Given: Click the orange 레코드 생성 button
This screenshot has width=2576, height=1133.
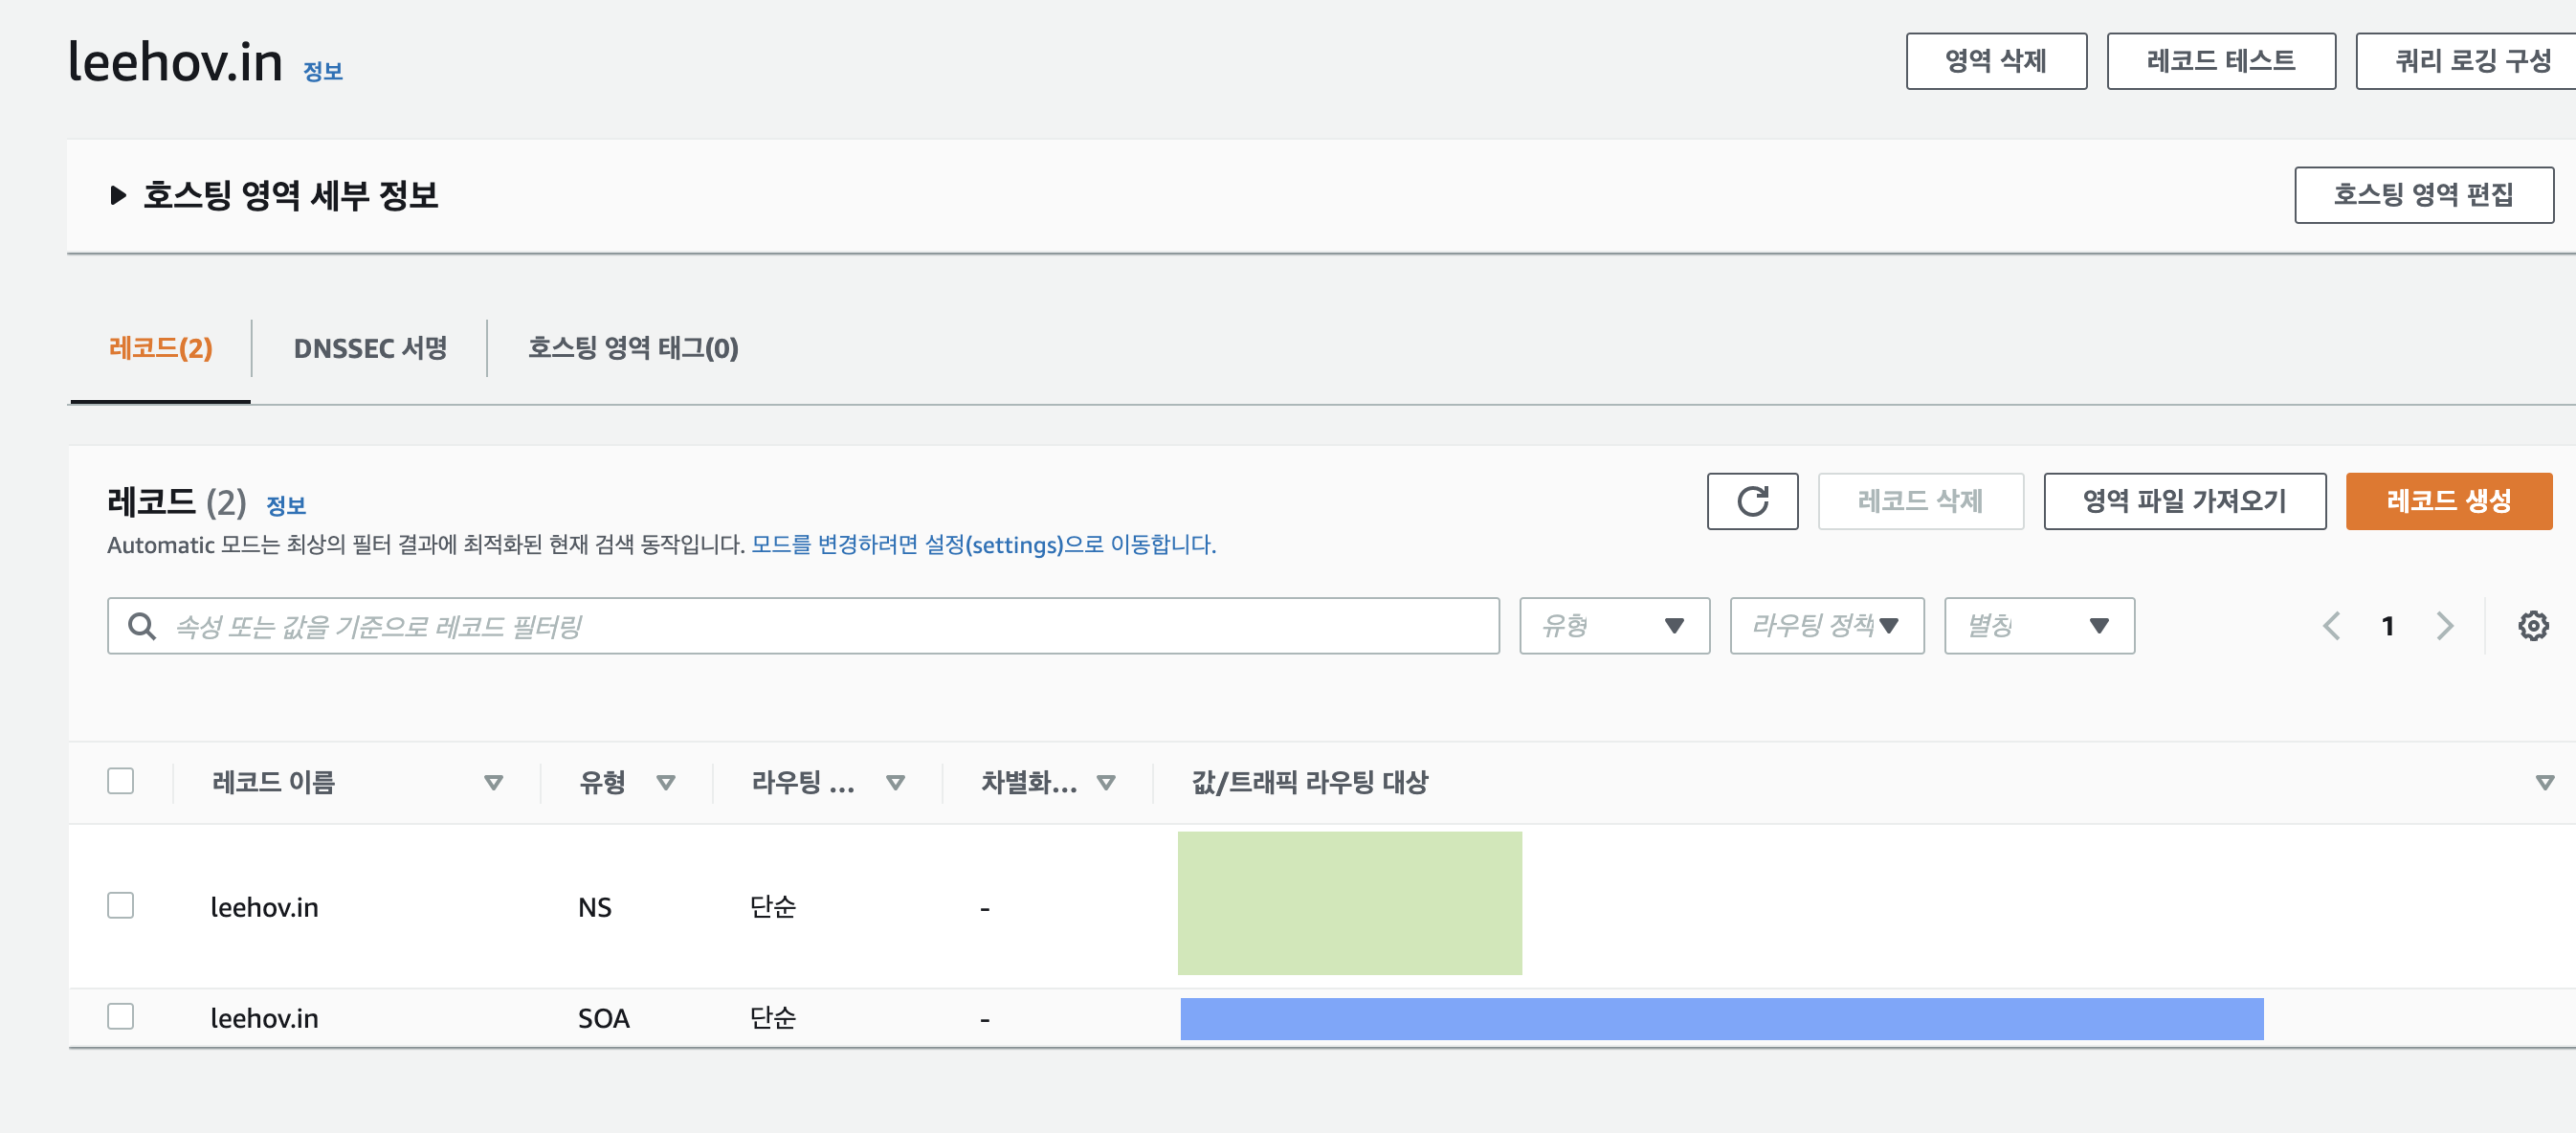Looking at the screenshot, I should [2448, 501].
